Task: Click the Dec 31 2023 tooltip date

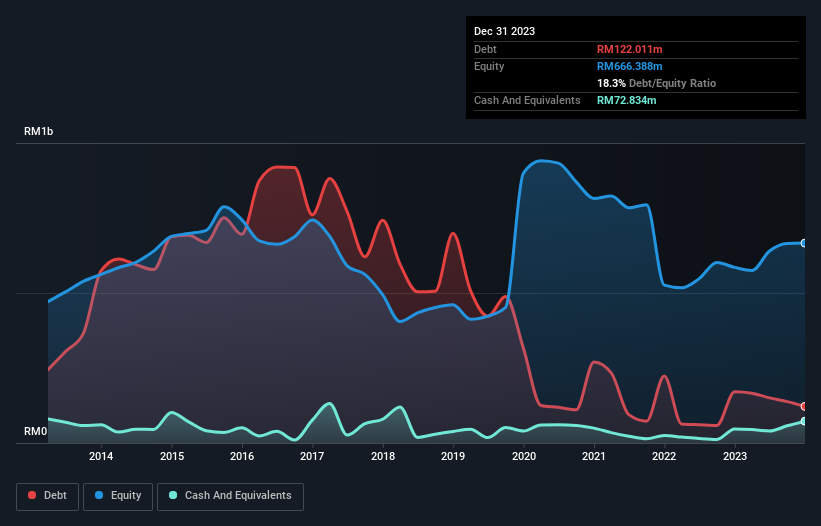Action: point(504,31)
